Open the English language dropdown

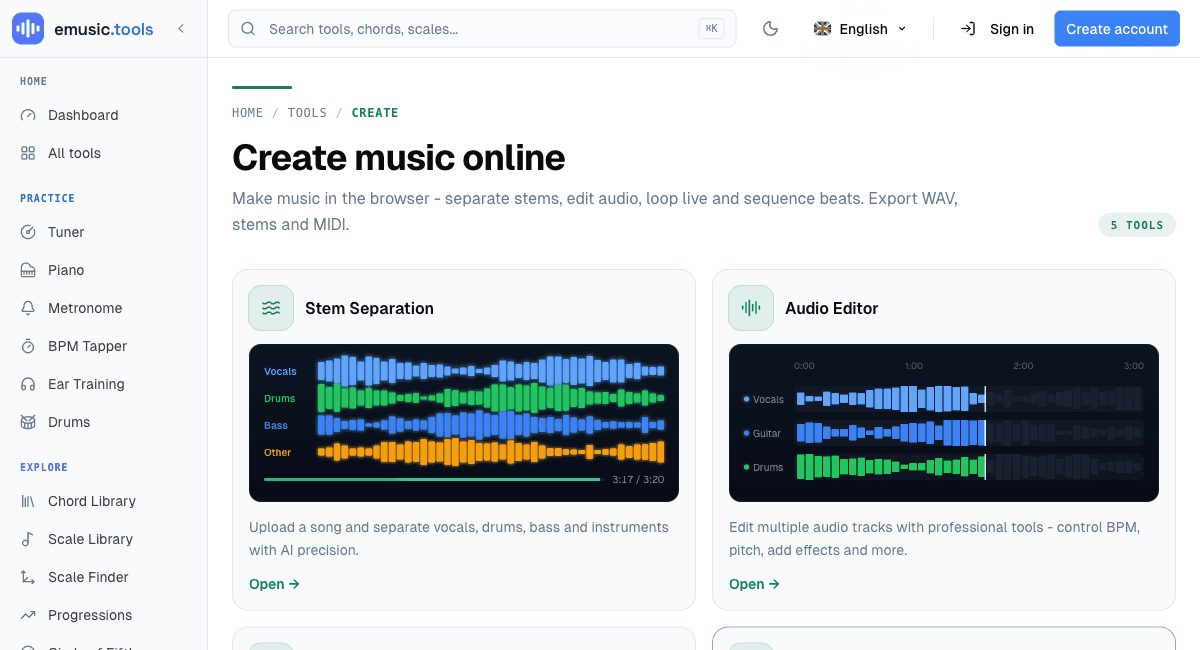[860, 29]
